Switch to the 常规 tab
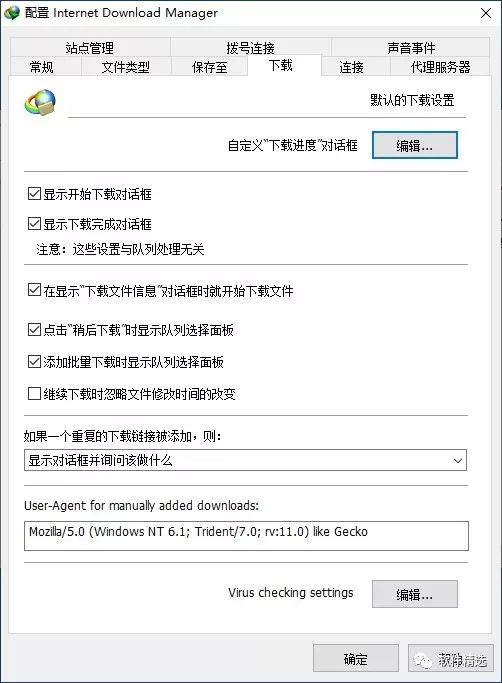Viewport: 502px width, 683px height. (x=42, y=67)
